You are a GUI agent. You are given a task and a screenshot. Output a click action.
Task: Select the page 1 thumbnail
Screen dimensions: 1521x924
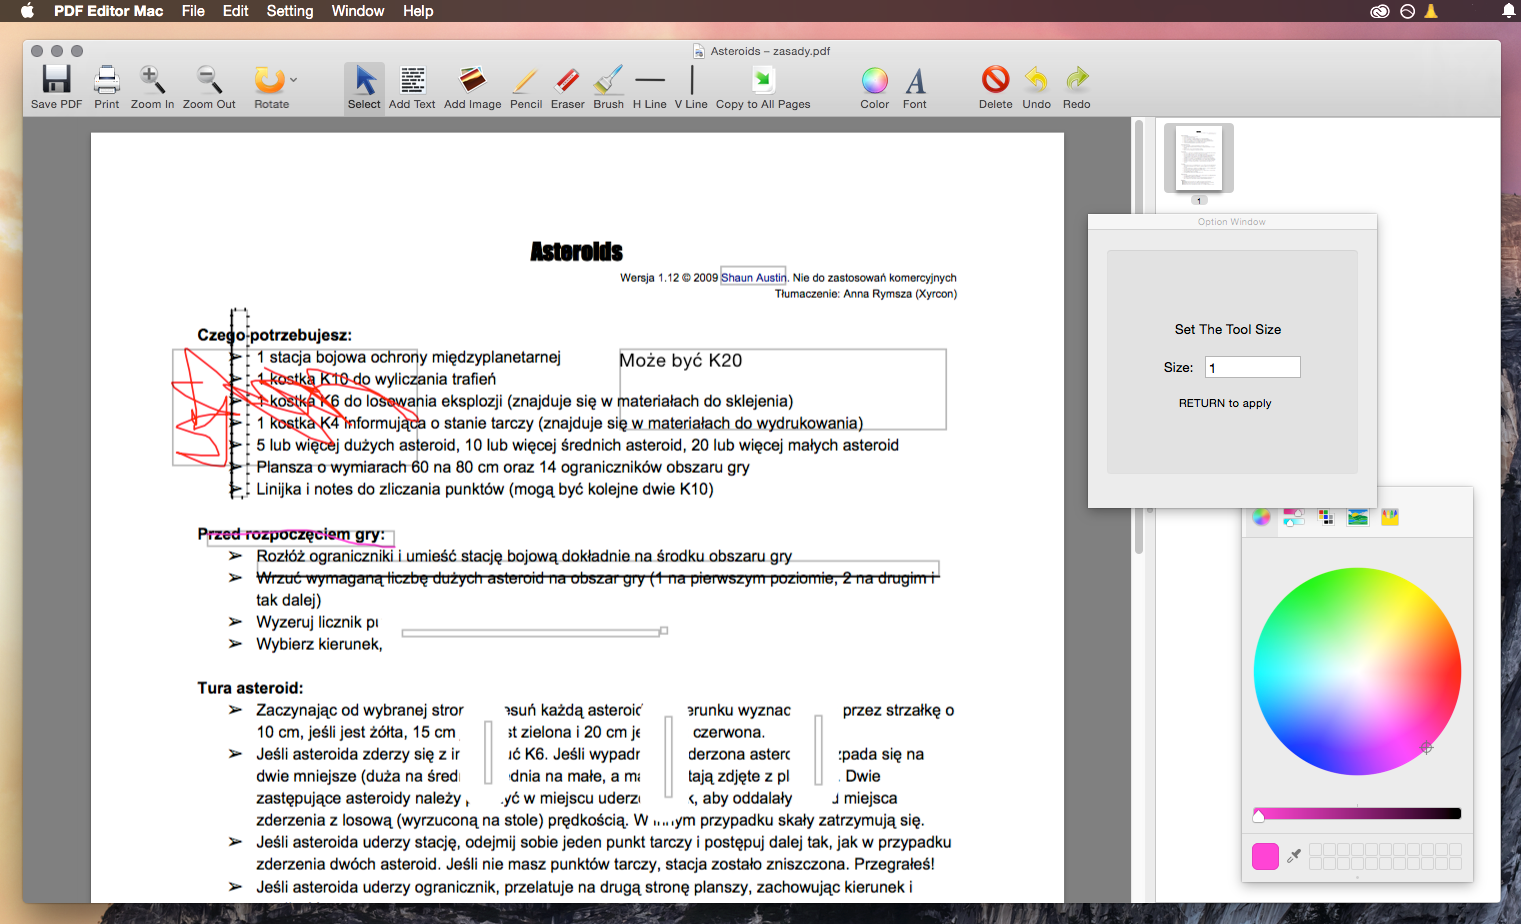(1198, 158)
